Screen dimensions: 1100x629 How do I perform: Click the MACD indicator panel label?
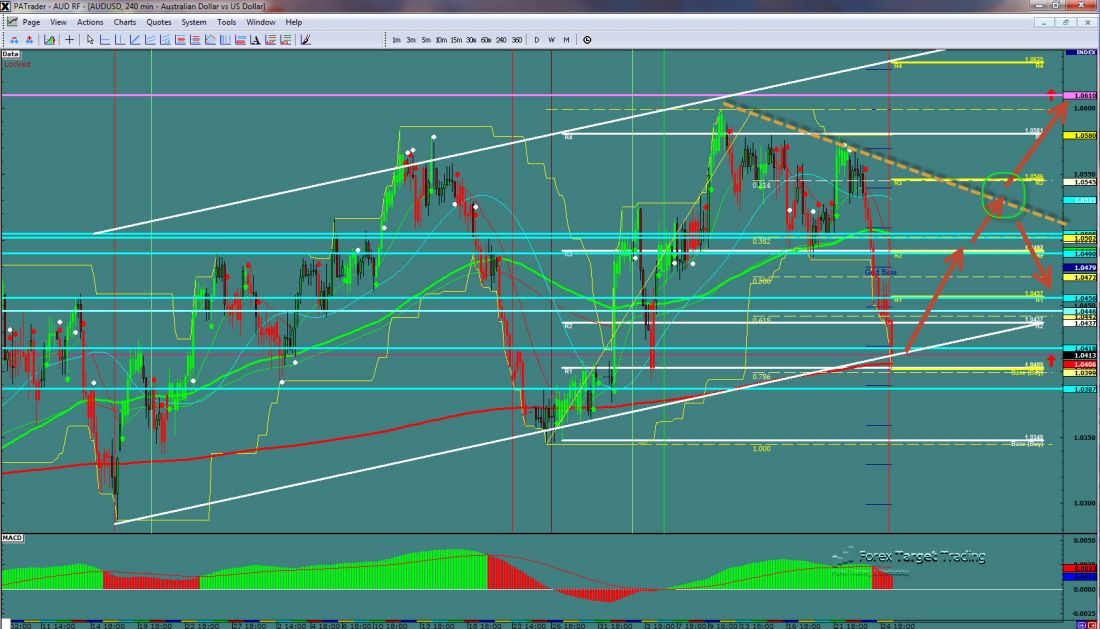(x=13, y=538)
